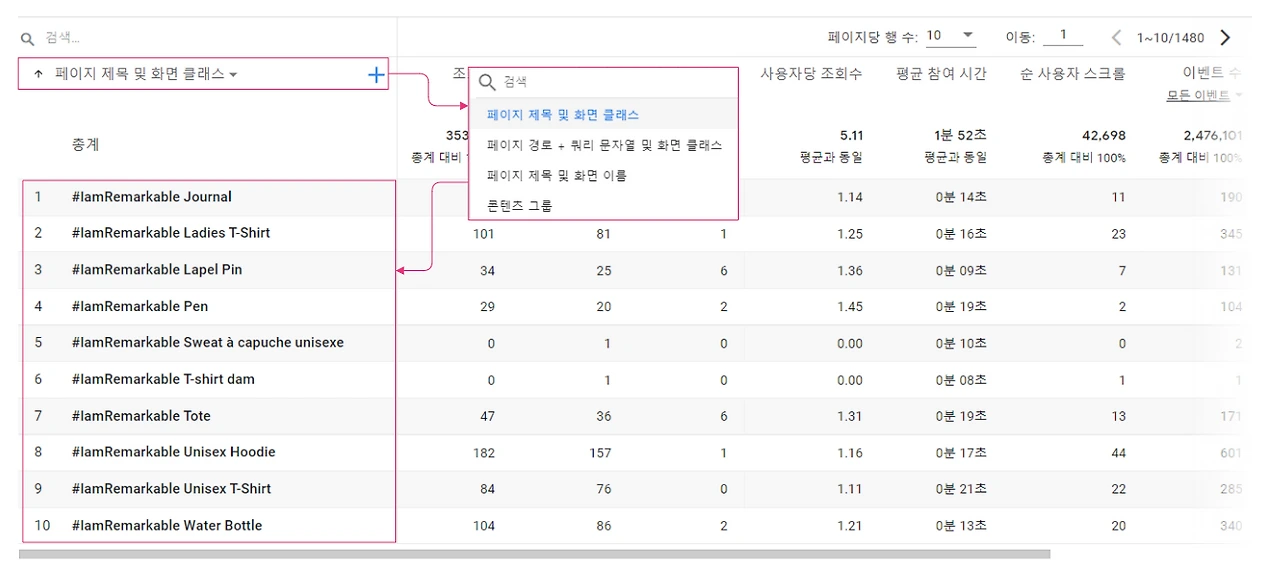Click the #IamRemarkable Pen row
This screenshot has width=1280, height=566.
pyautogui.click(x=140, y=306)
